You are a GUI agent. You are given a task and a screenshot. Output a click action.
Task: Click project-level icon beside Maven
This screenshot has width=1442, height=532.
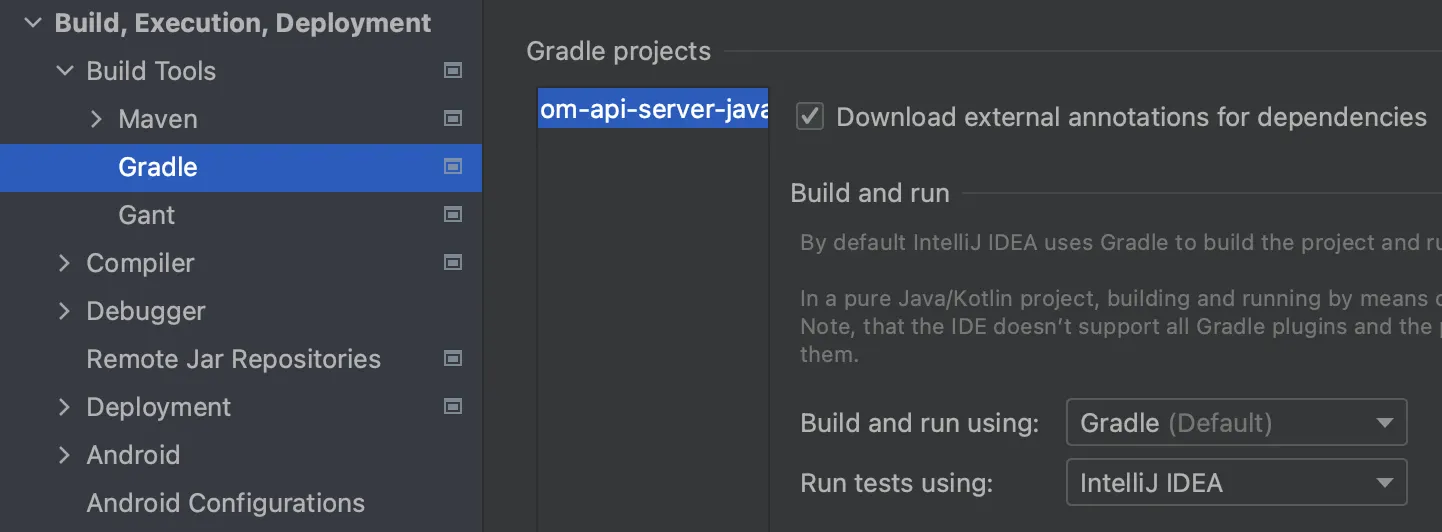[x=453, y=119]
